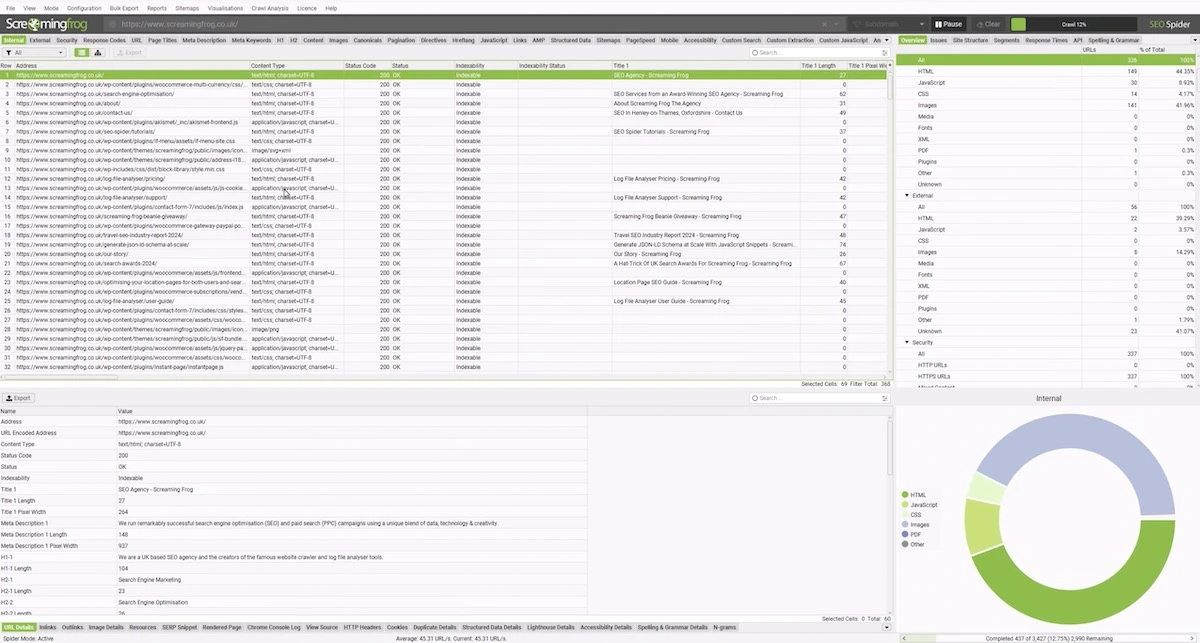Select the Inlinks tab at bottom

[x=47, y=627]
